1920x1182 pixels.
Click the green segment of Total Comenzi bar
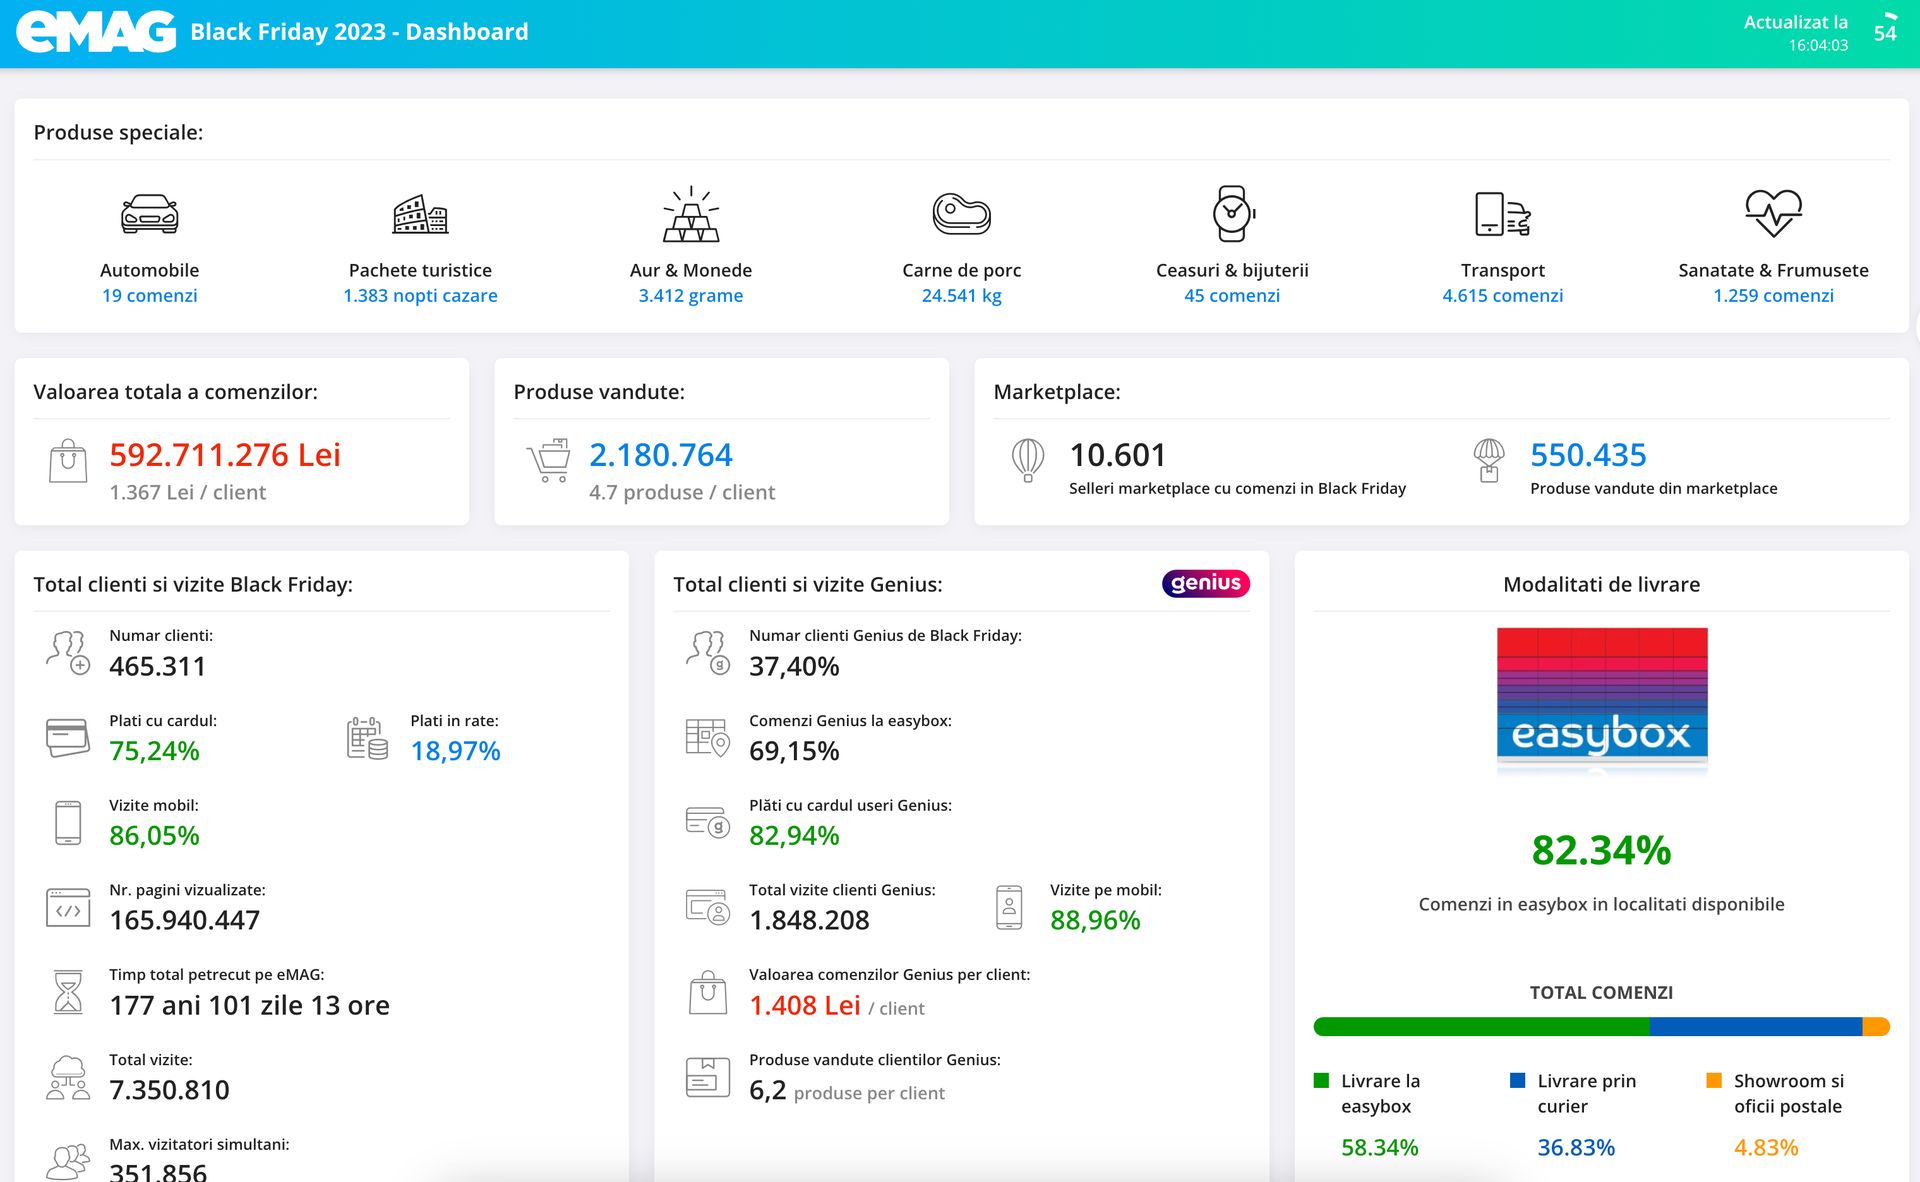(x=1480, y=1027)
